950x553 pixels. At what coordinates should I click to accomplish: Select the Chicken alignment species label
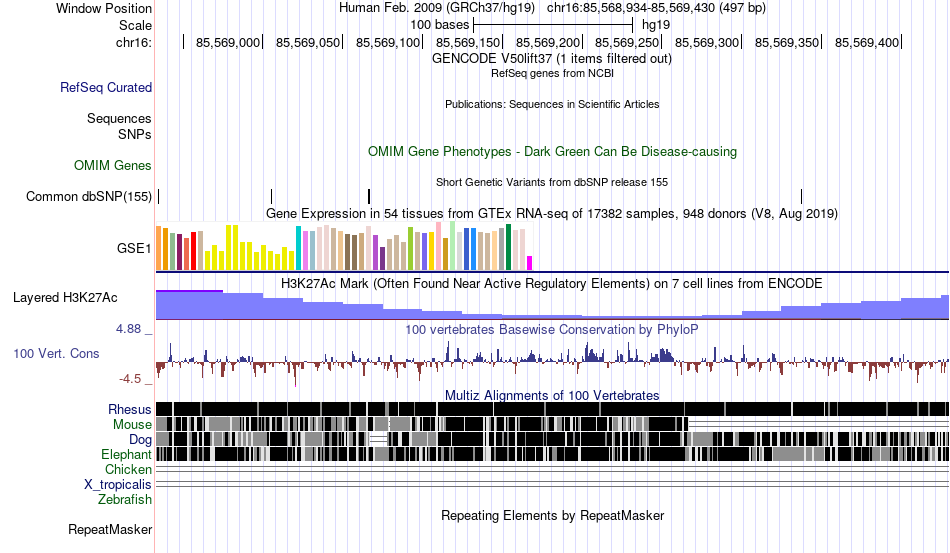point(128,469)
